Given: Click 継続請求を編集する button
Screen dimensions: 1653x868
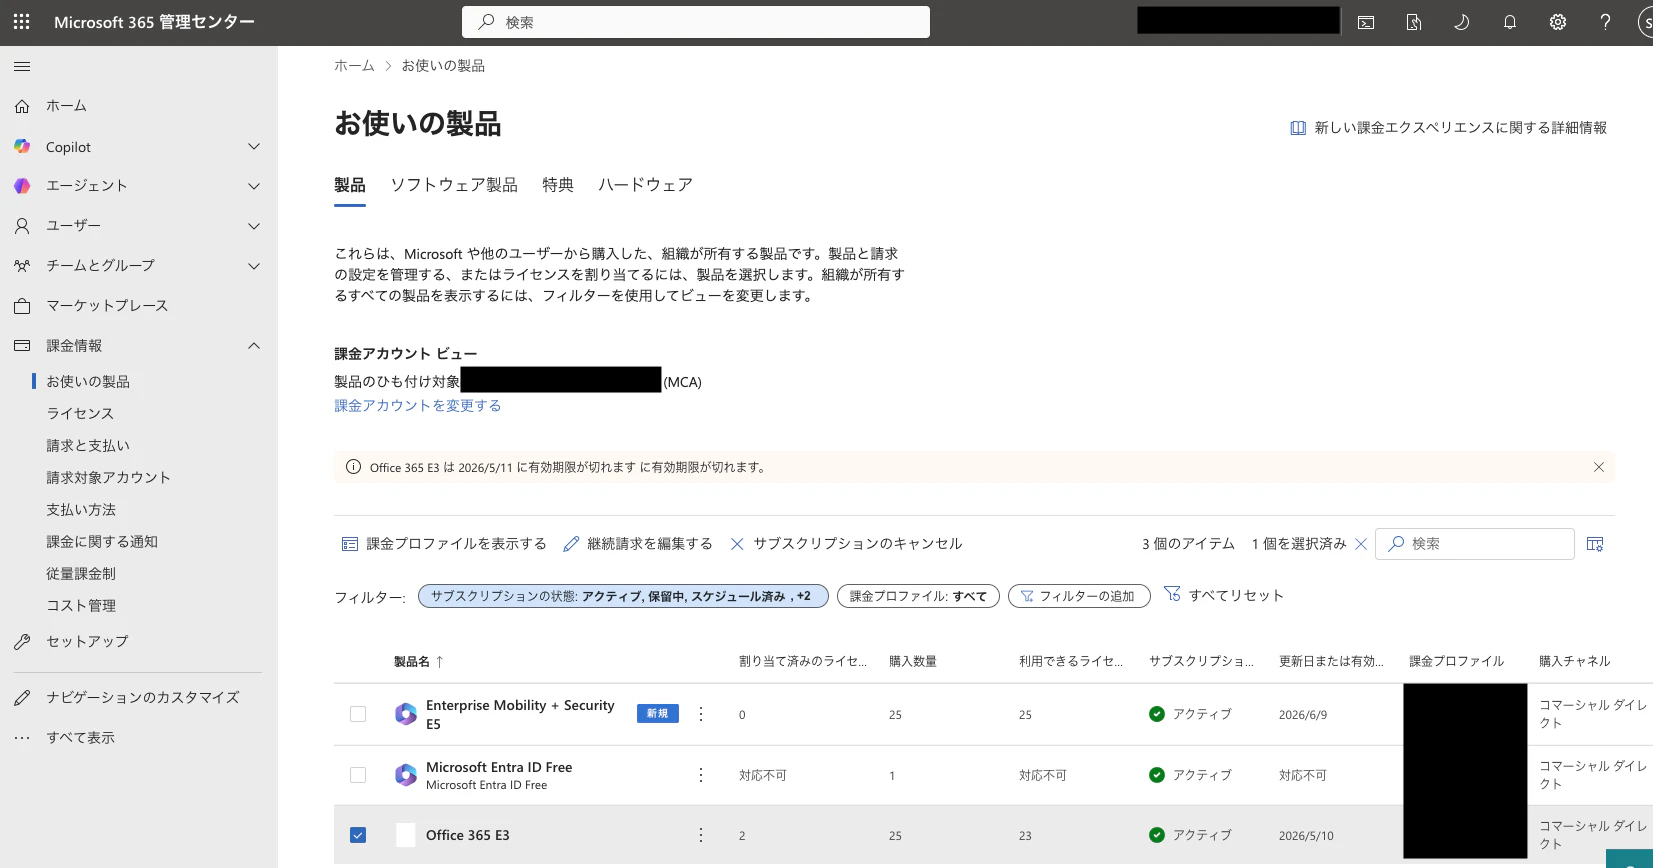Looking at the screenshot, I should tap(638, 544).
